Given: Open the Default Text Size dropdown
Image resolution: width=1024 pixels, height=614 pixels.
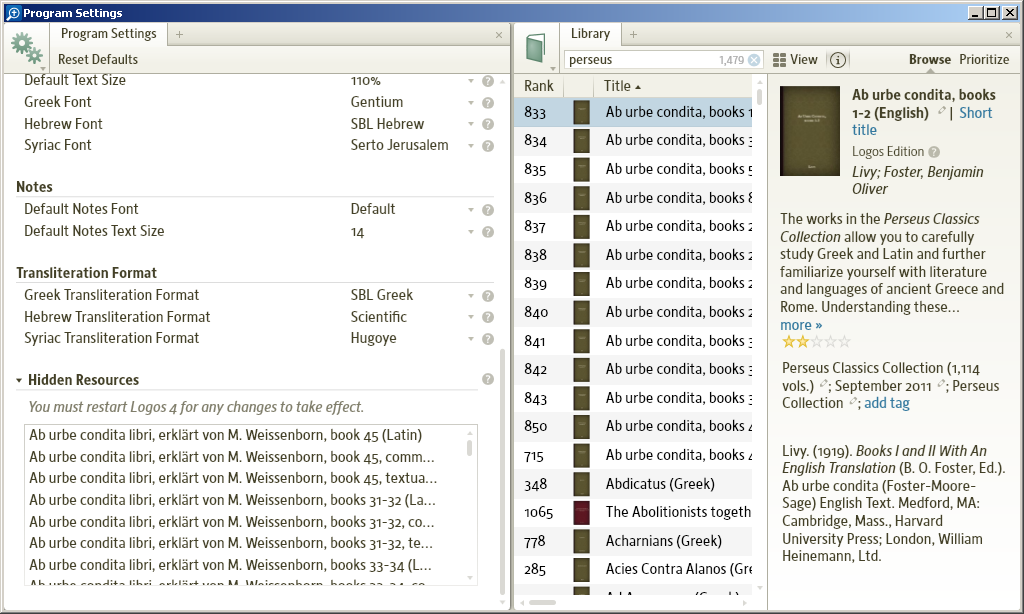Looking at the screenshot, I should [471, 81].
